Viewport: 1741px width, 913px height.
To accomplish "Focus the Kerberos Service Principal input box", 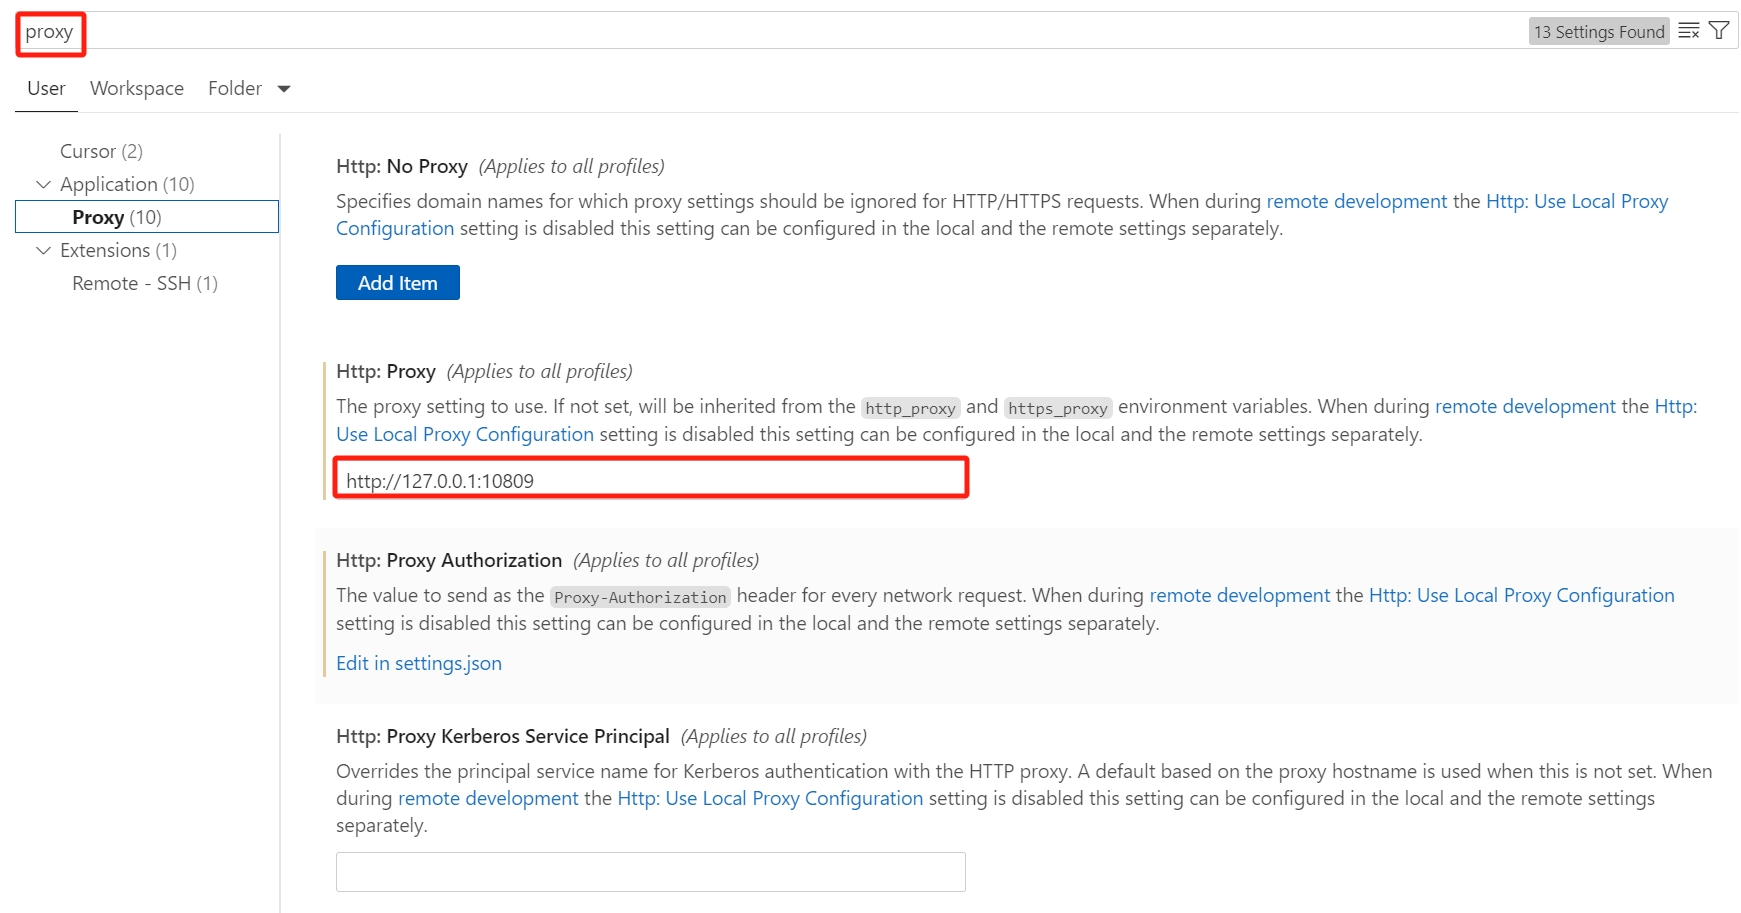I will pos(650,872).
